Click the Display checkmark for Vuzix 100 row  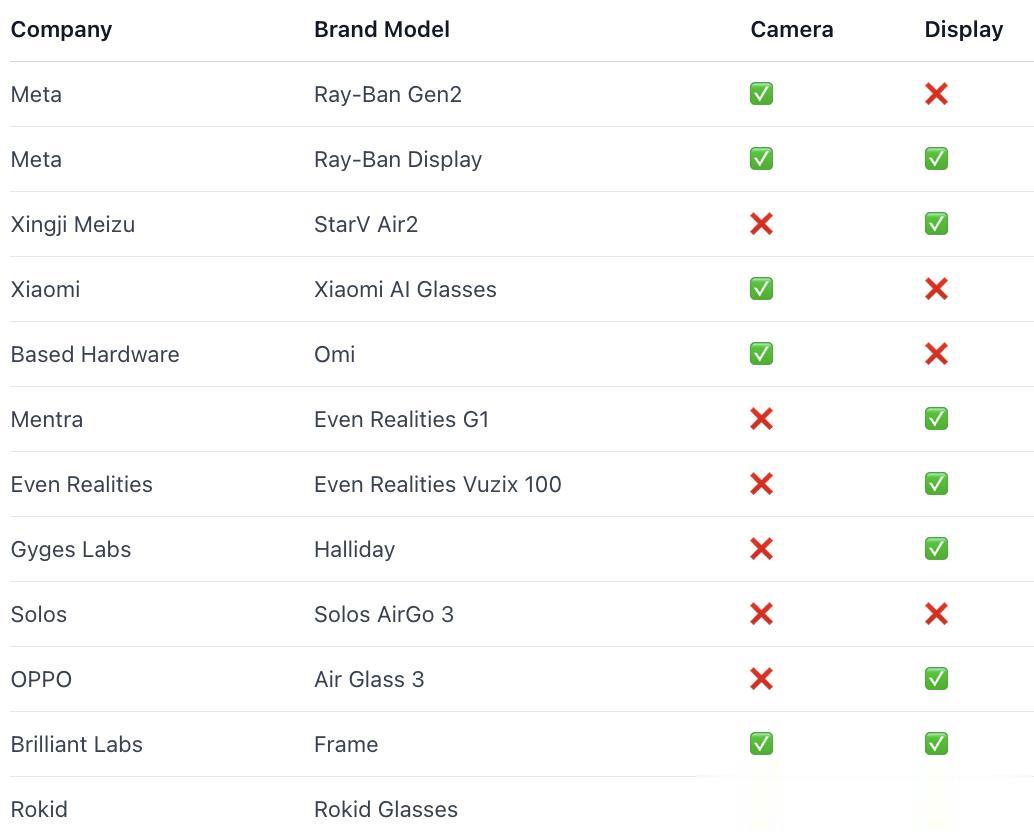(936, 484)
